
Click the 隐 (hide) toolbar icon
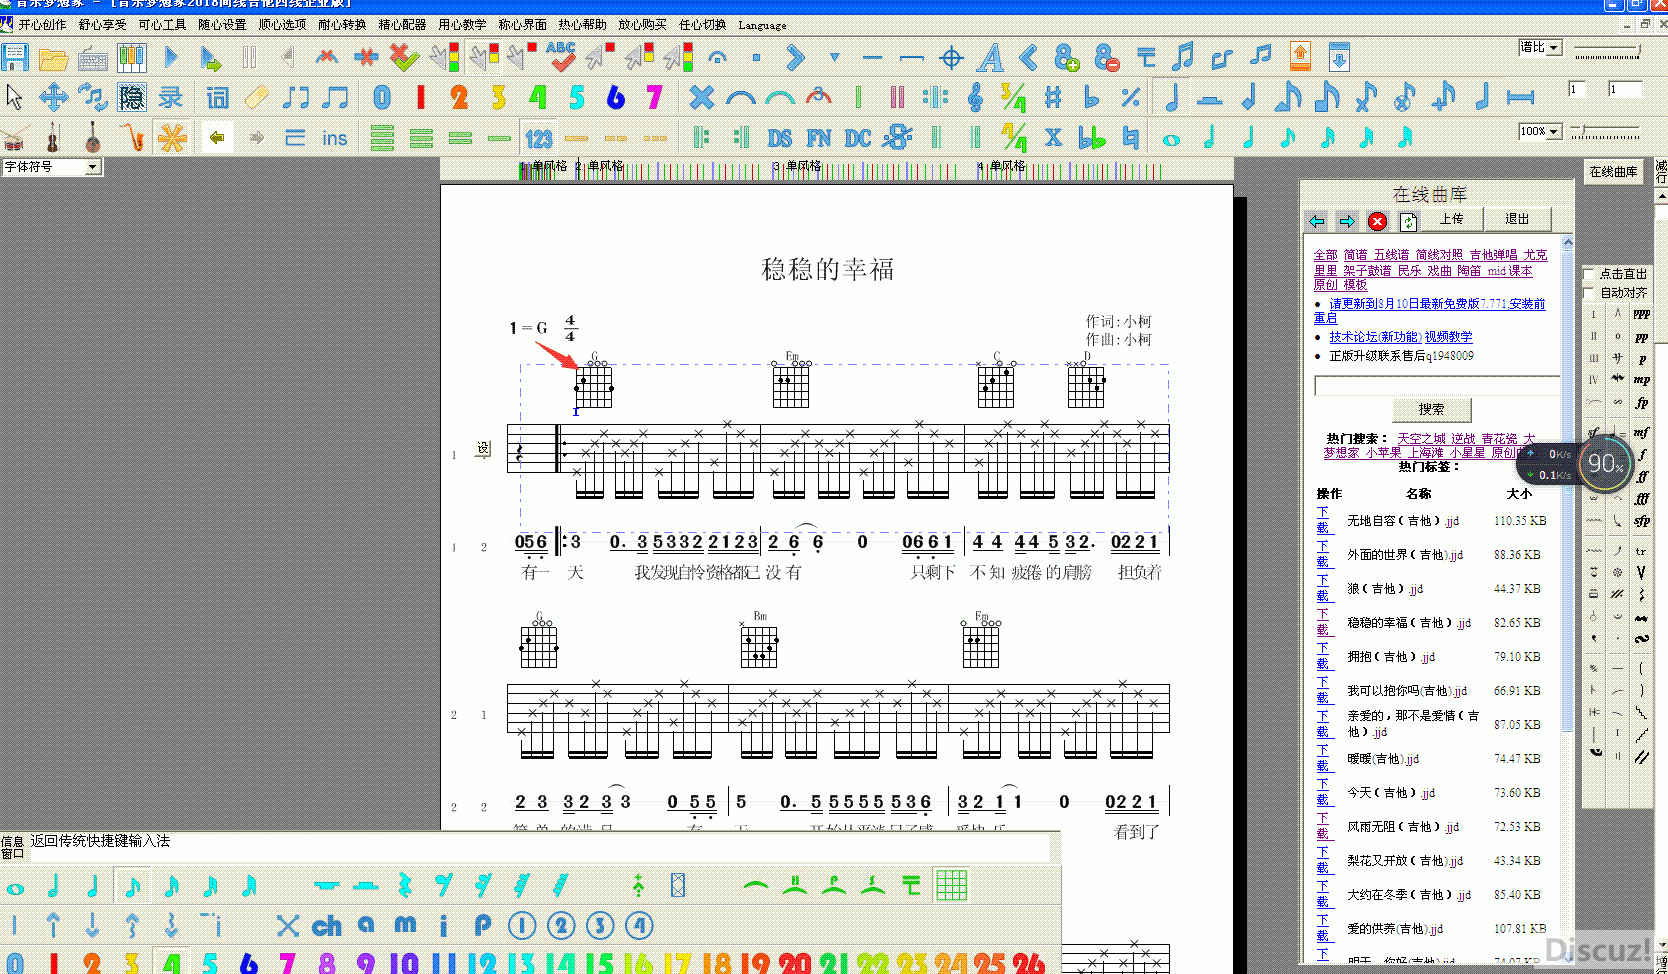click(x=131, y=97)
